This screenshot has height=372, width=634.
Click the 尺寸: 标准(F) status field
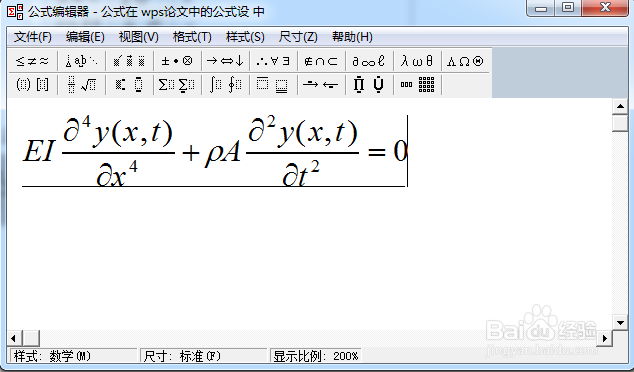pyautogui.click(x=205, y=356)
